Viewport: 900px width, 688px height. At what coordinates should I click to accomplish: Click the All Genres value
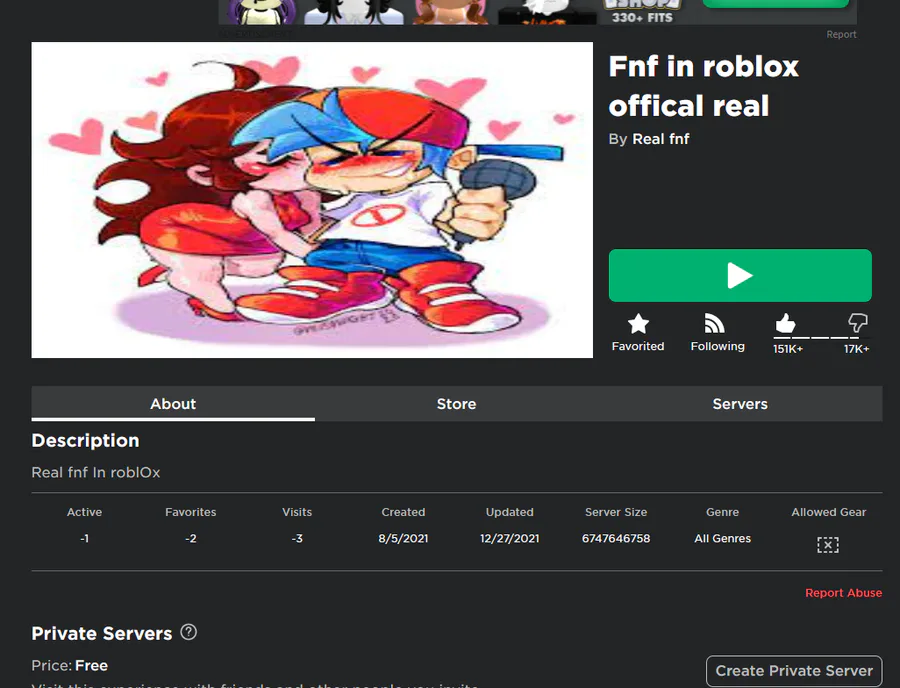722,538
